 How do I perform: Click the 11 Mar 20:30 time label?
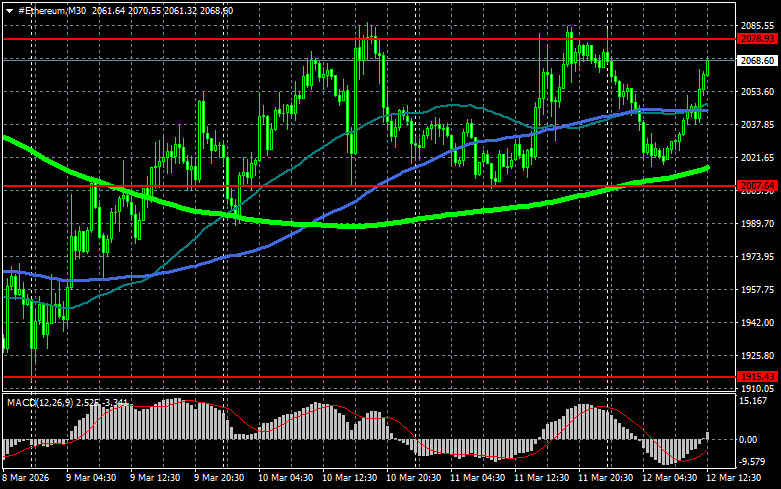click(x=606, y=478)
